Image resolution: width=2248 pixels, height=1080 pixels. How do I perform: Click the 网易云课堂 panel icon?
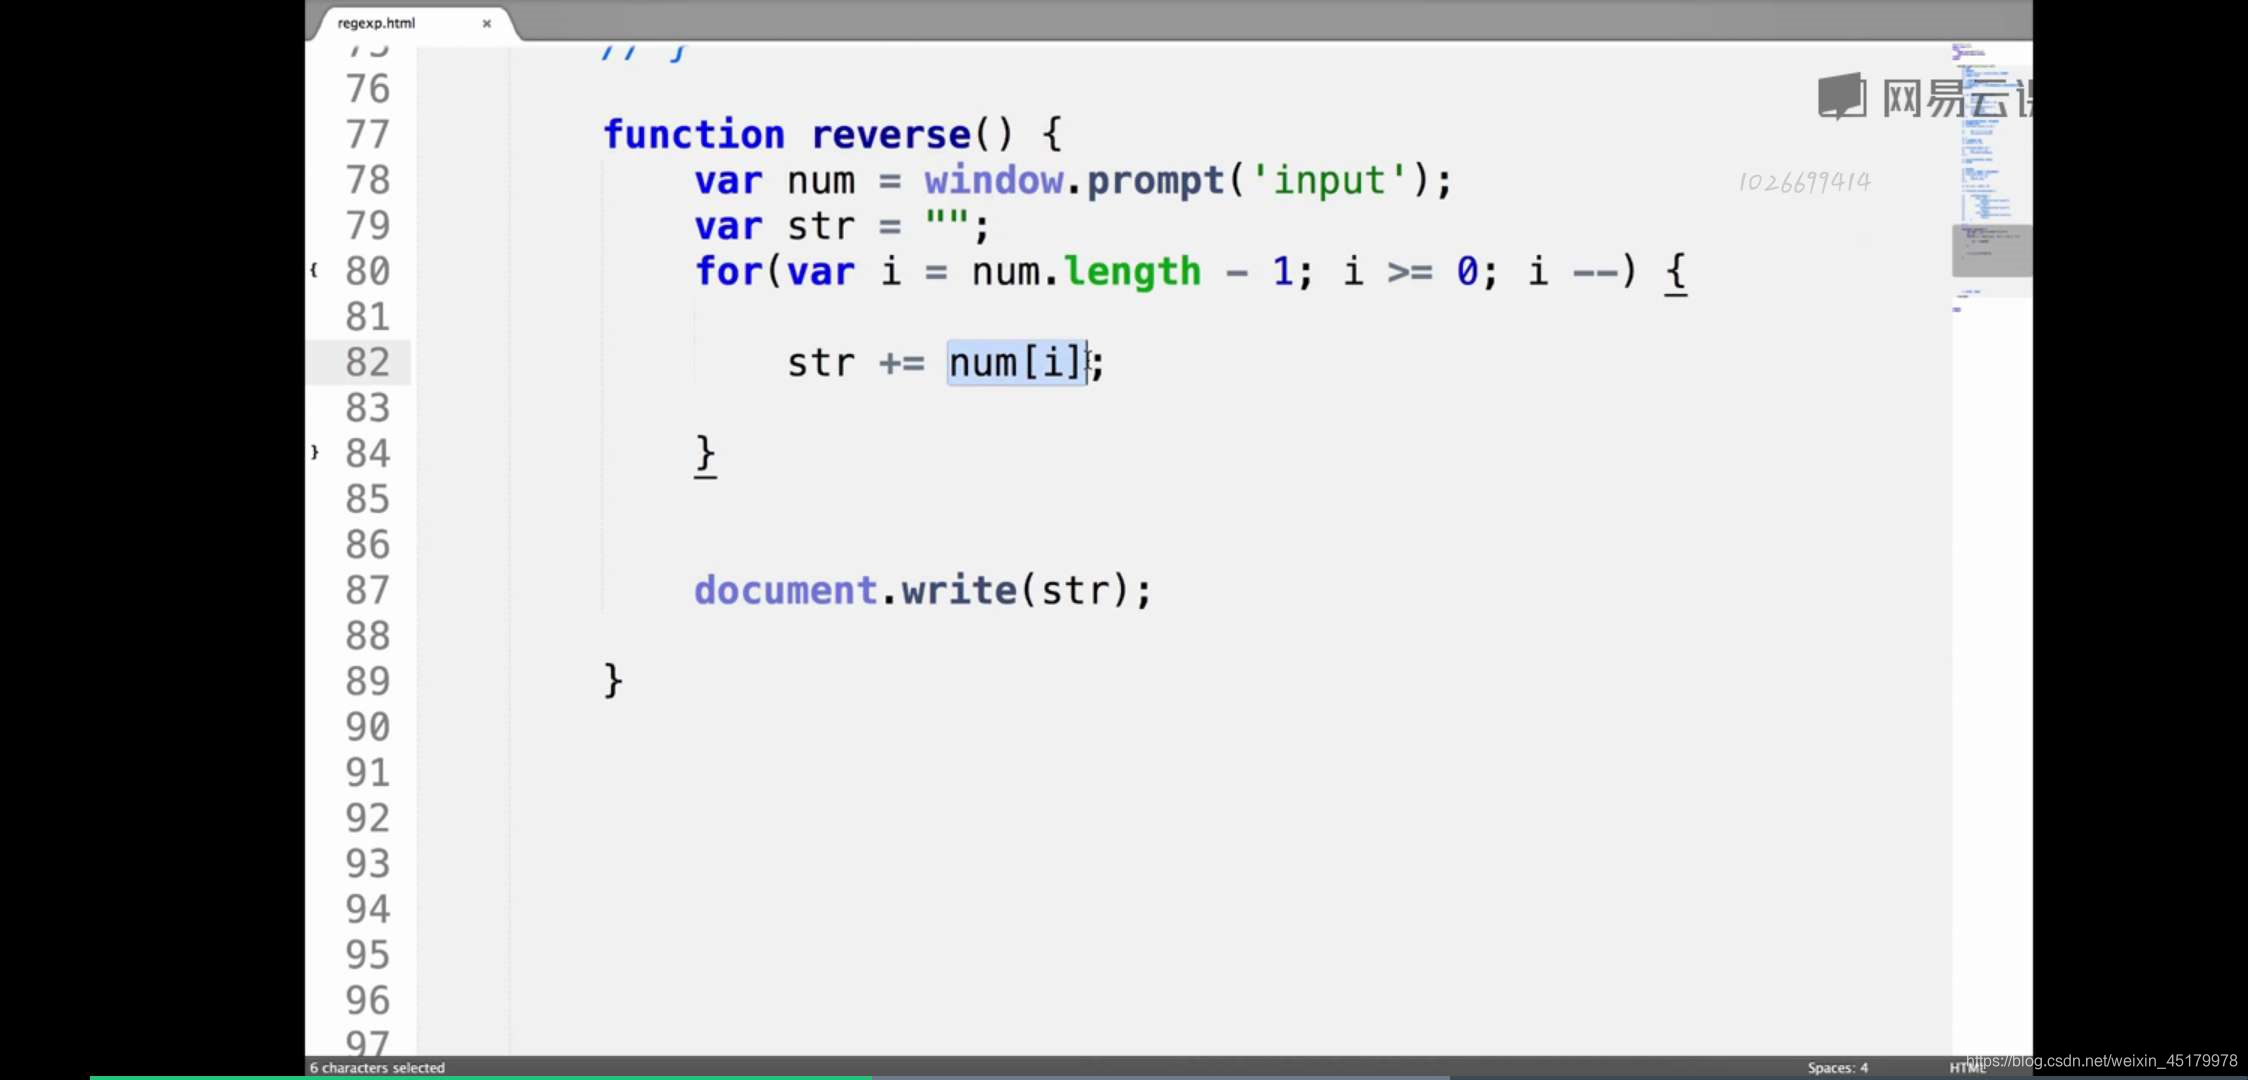coord(1839,98)
